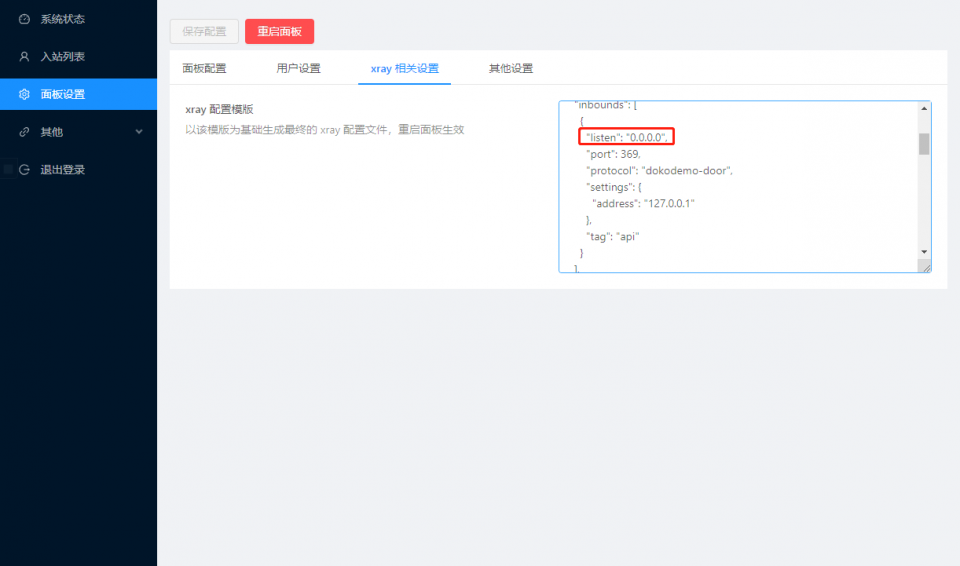960x566 pixels.
Task: Click the 其他 link icon
Action: (24, 132)
